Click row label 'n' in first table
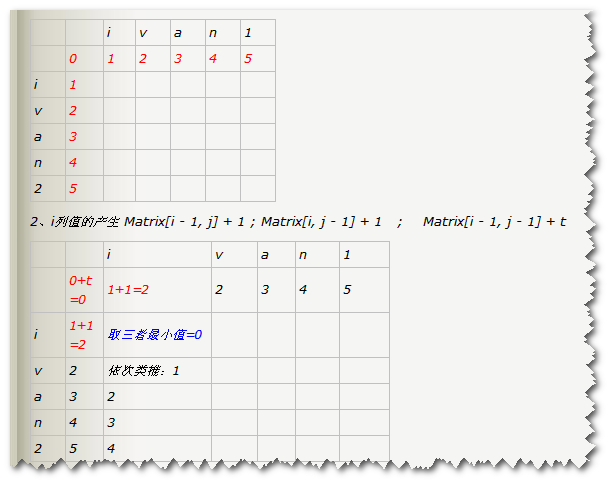Viewport: 613px width, 486px height. click(38, 163)
